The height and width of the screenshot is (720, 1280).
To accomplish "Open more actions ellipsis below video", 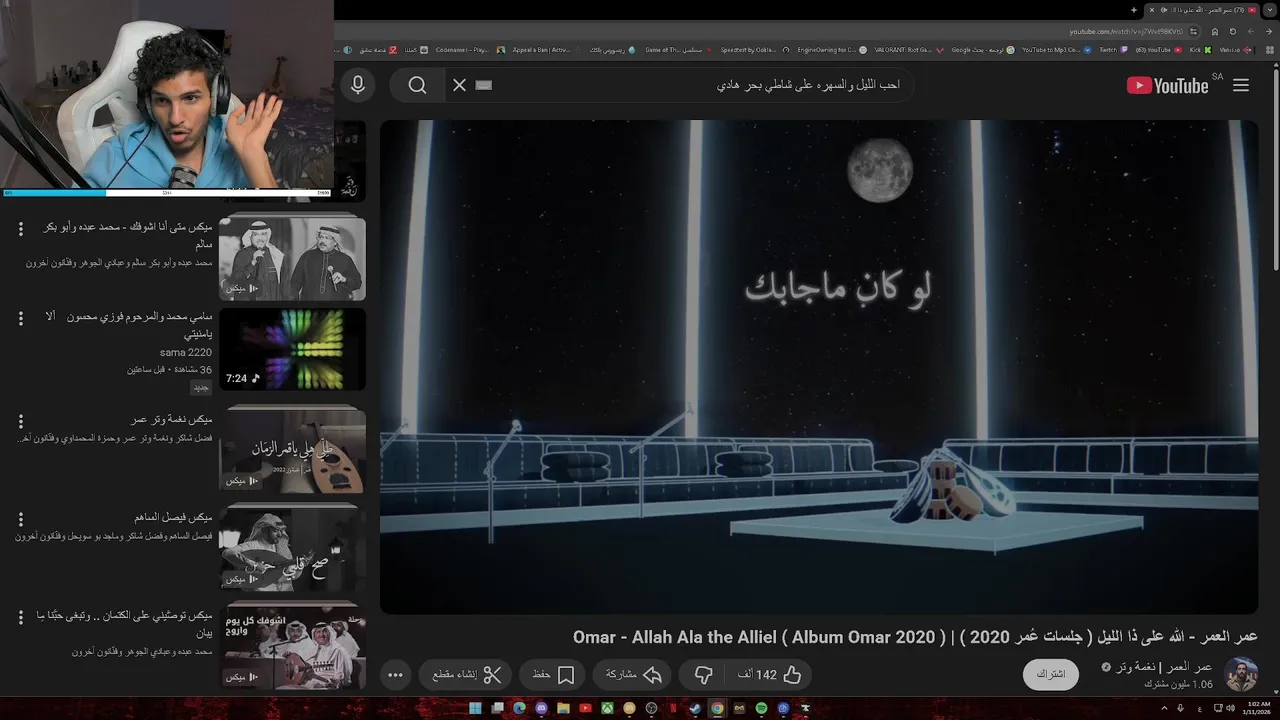I will click(x=395, y=675).
